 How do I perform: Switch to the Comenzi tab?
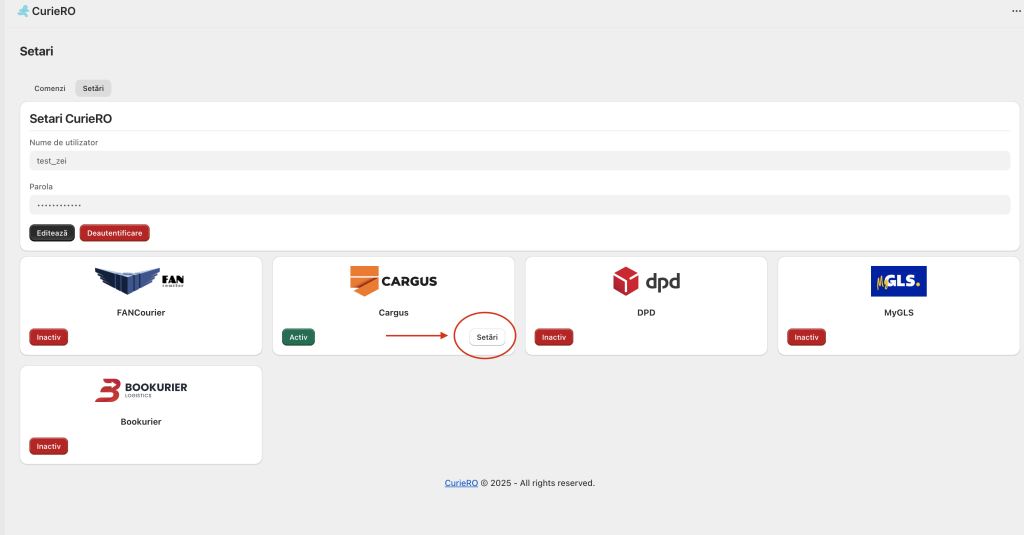pyautogui.click(x=50, y=88)
